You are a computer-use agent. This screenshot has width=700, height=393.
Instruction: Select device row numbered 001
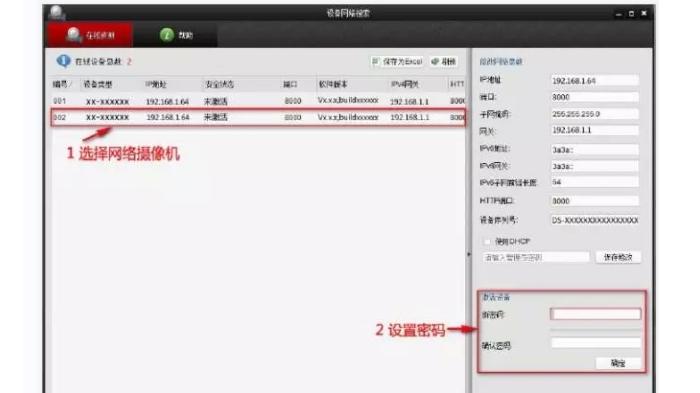pos(258,101)
